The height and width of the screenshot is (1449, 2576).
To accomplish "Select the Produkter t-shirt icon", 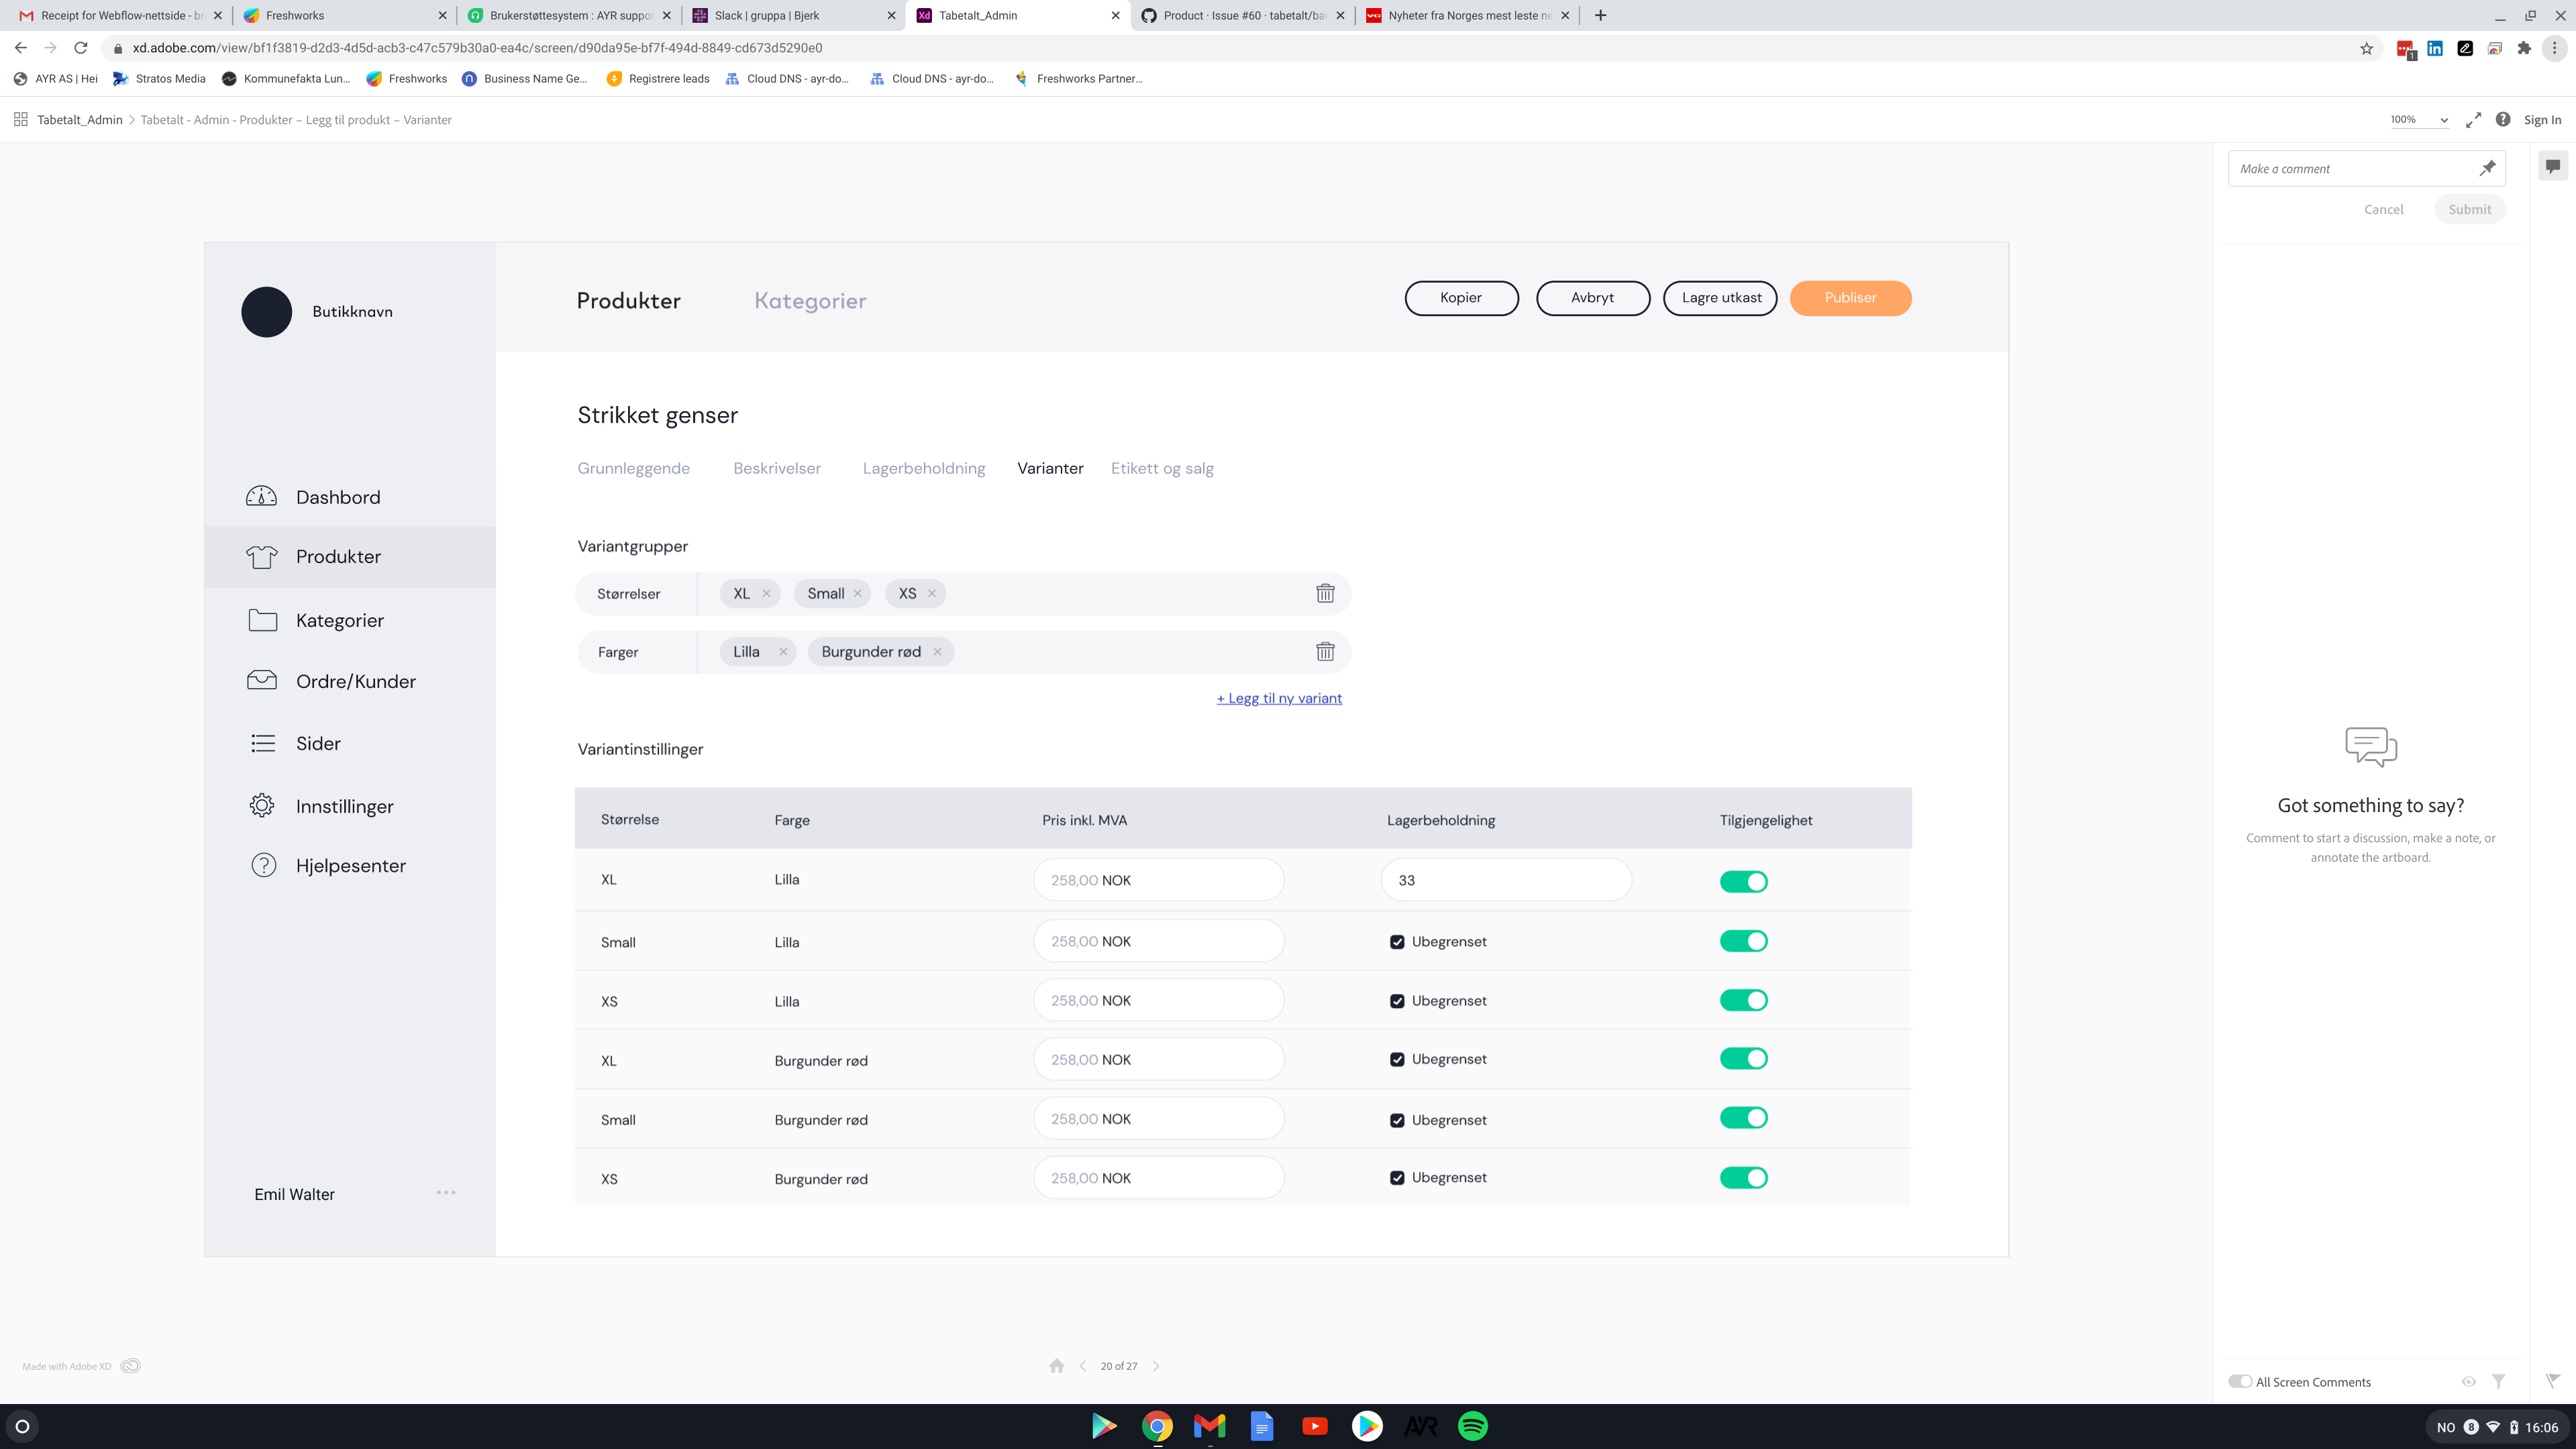I will (x=262, y=556).
